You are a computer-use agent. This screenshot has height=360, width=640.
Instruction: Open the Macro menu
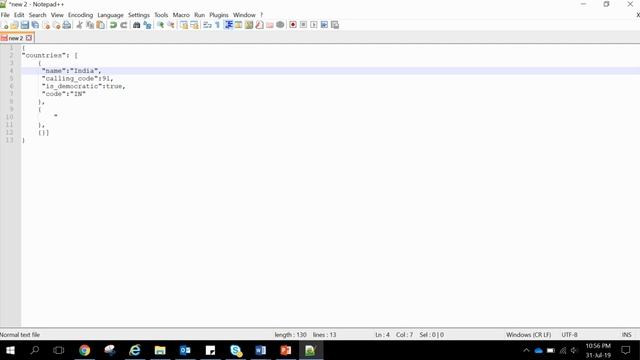pyautogui.click(x=181, y=15)
